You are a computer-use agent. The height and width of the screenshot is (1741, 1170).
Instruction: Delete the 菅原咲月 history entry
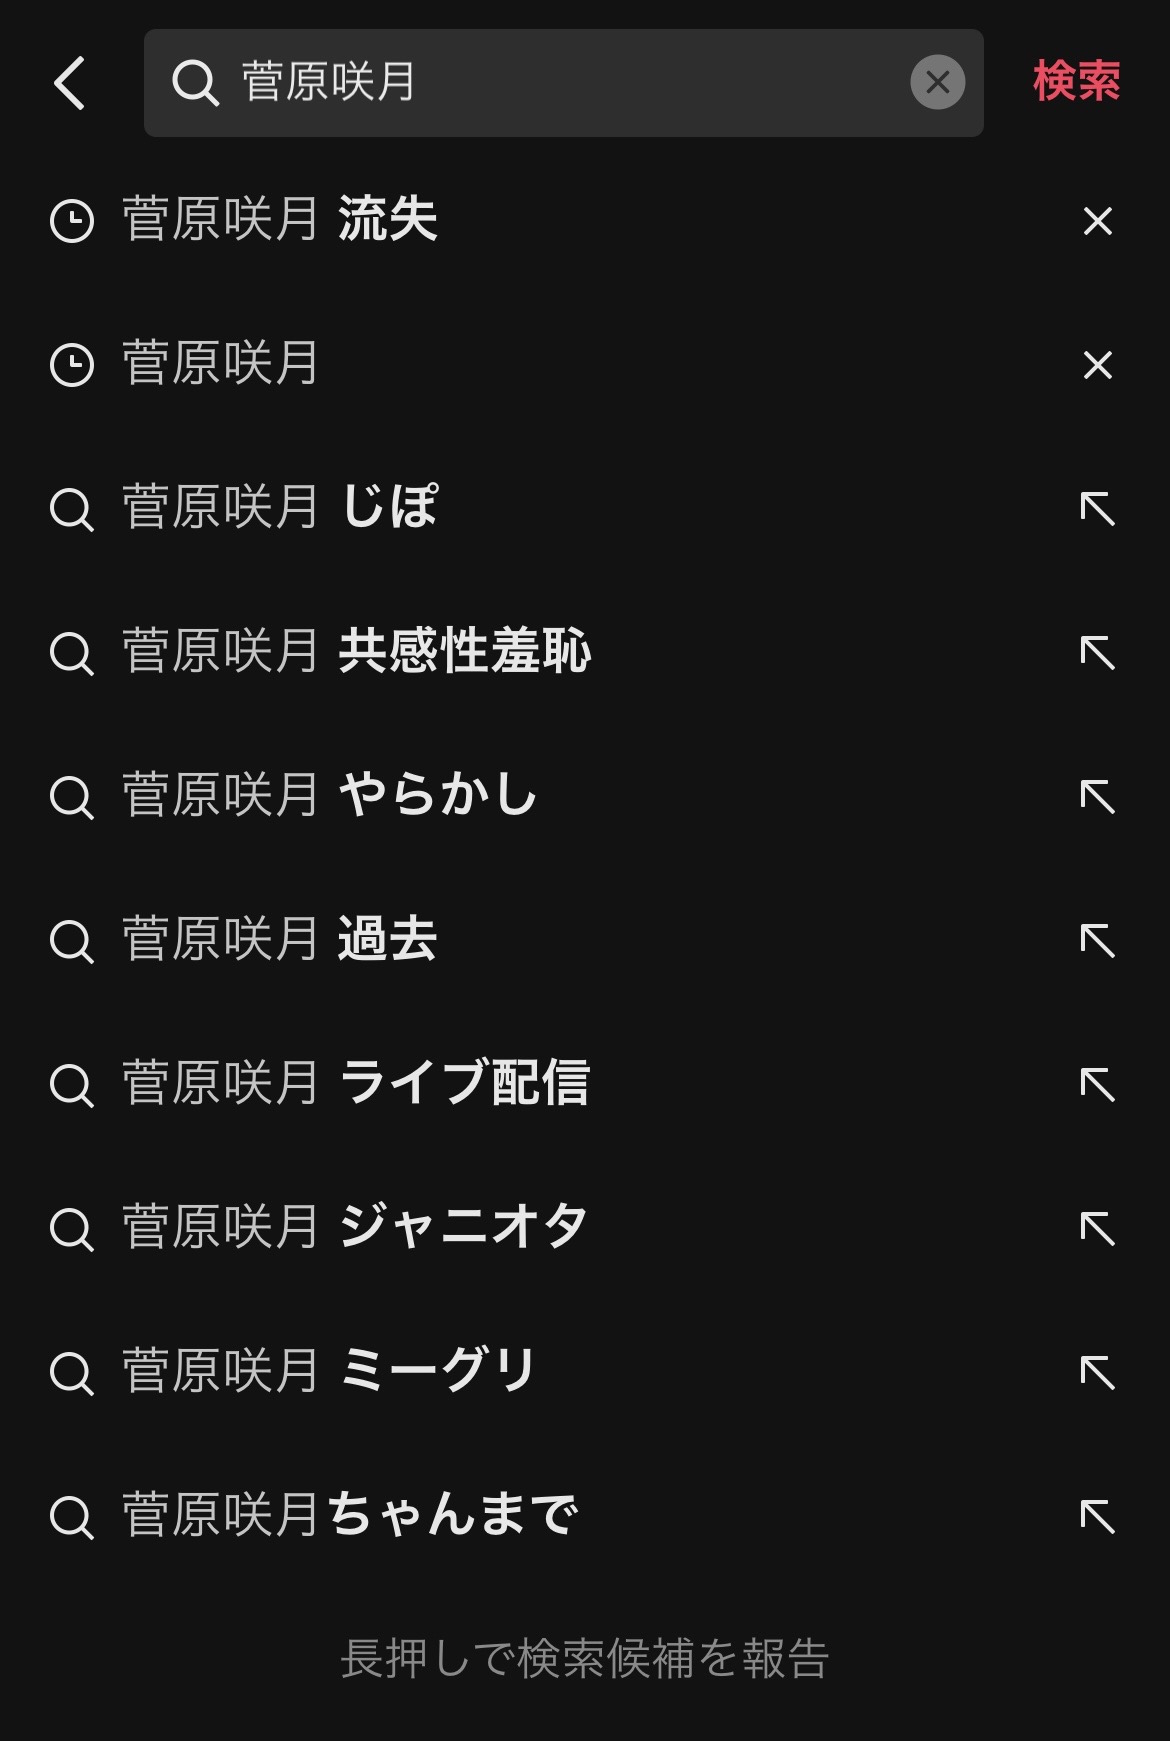[x=1097, y=365]
